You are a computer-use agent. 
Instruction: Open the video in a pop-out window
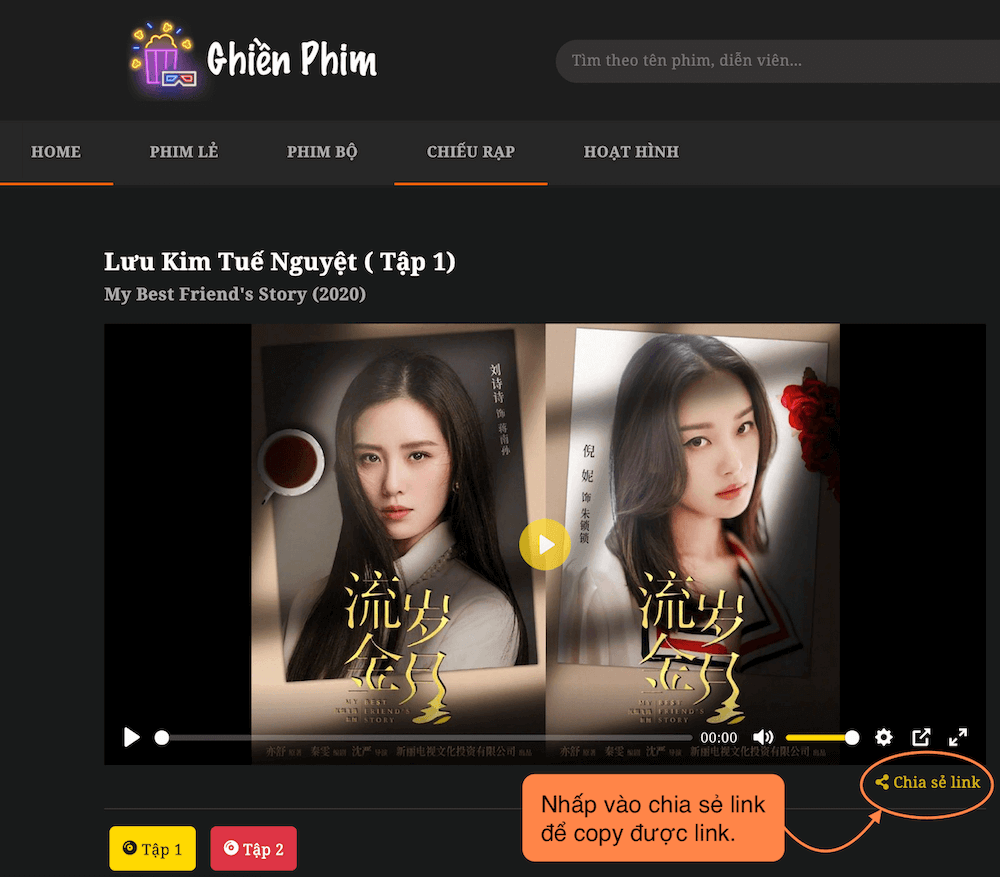tap(921, 738)
